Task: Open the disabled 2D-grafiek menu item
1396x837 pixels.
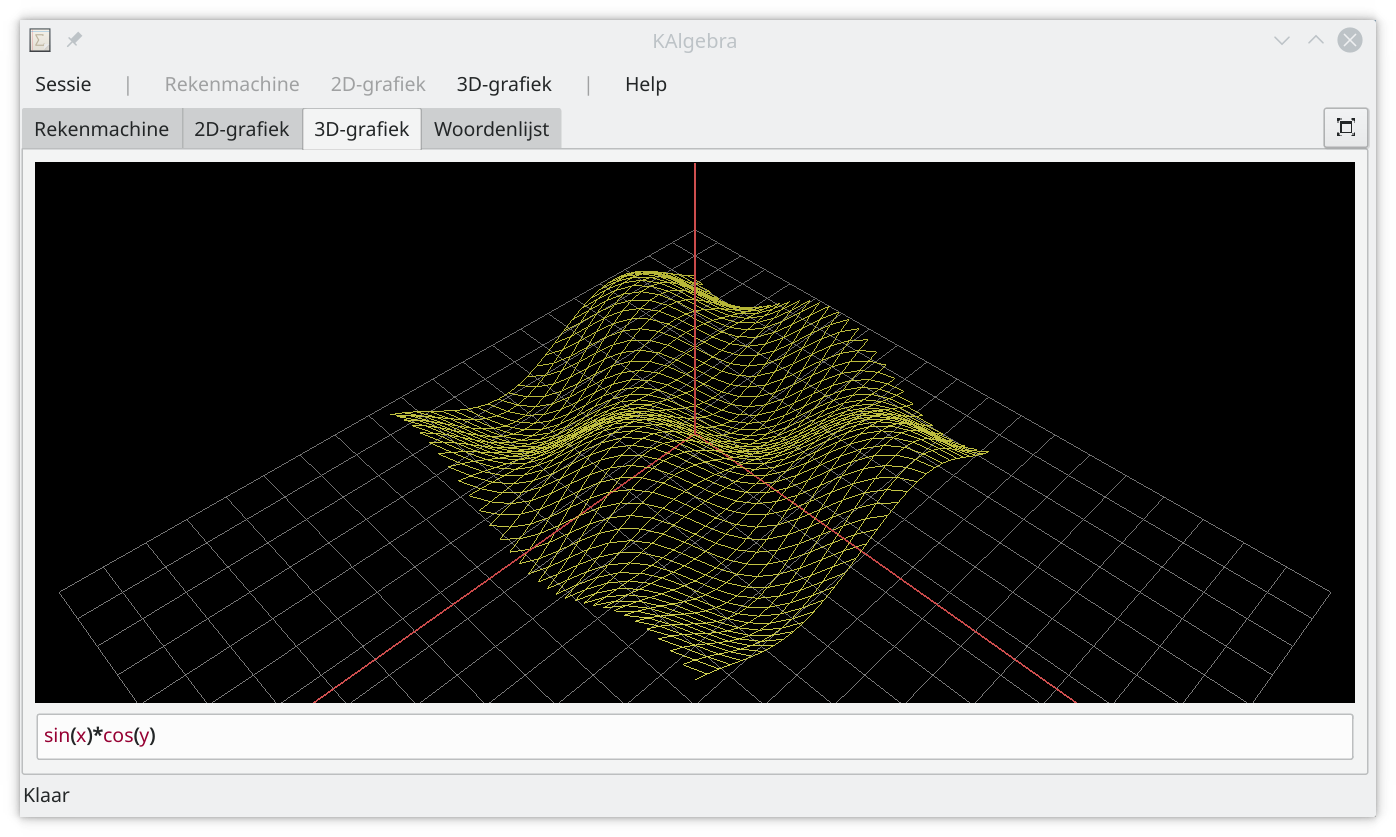Action: [378, 85]
